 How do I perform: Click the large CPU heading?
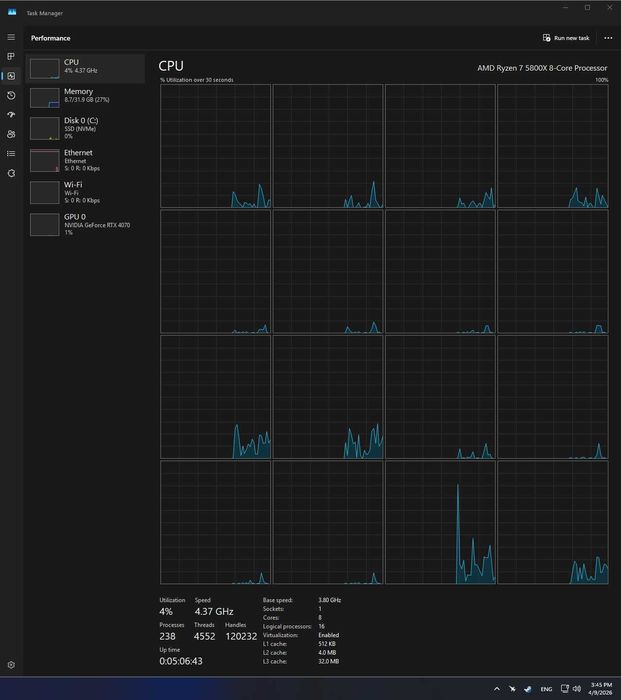(171, 66)
